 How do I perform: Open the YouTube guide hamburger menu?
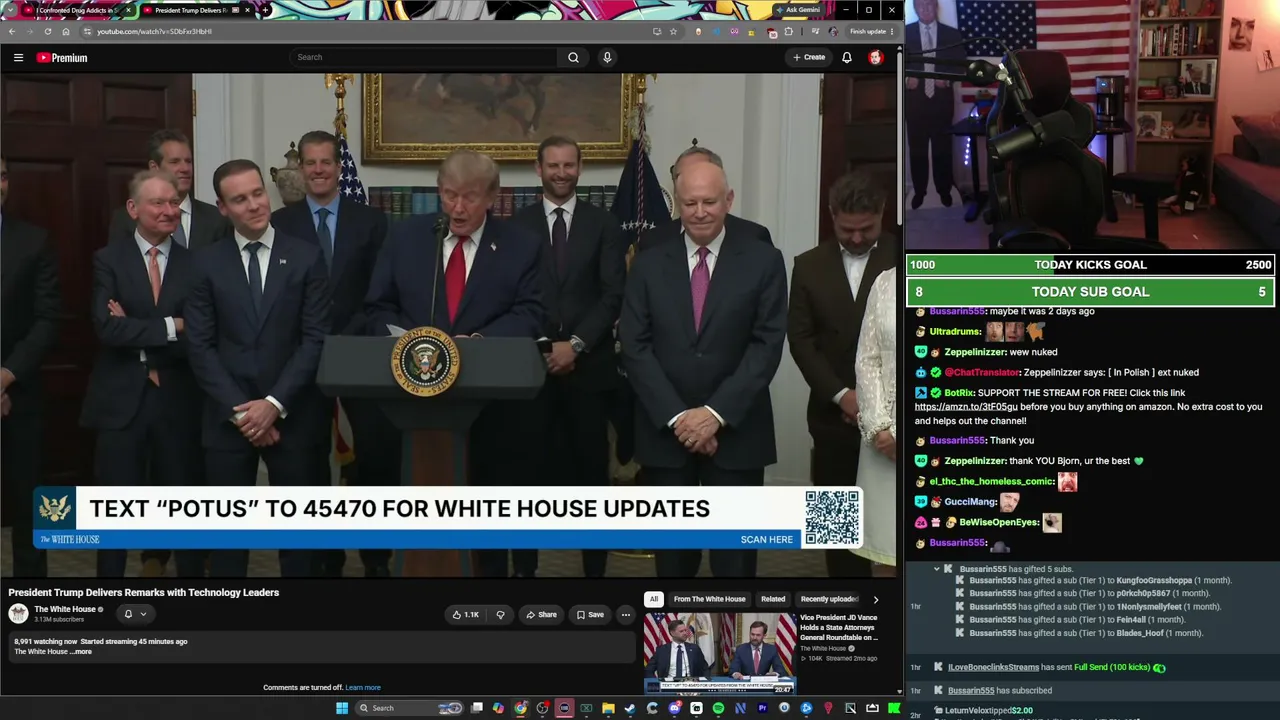click(18, 57)
